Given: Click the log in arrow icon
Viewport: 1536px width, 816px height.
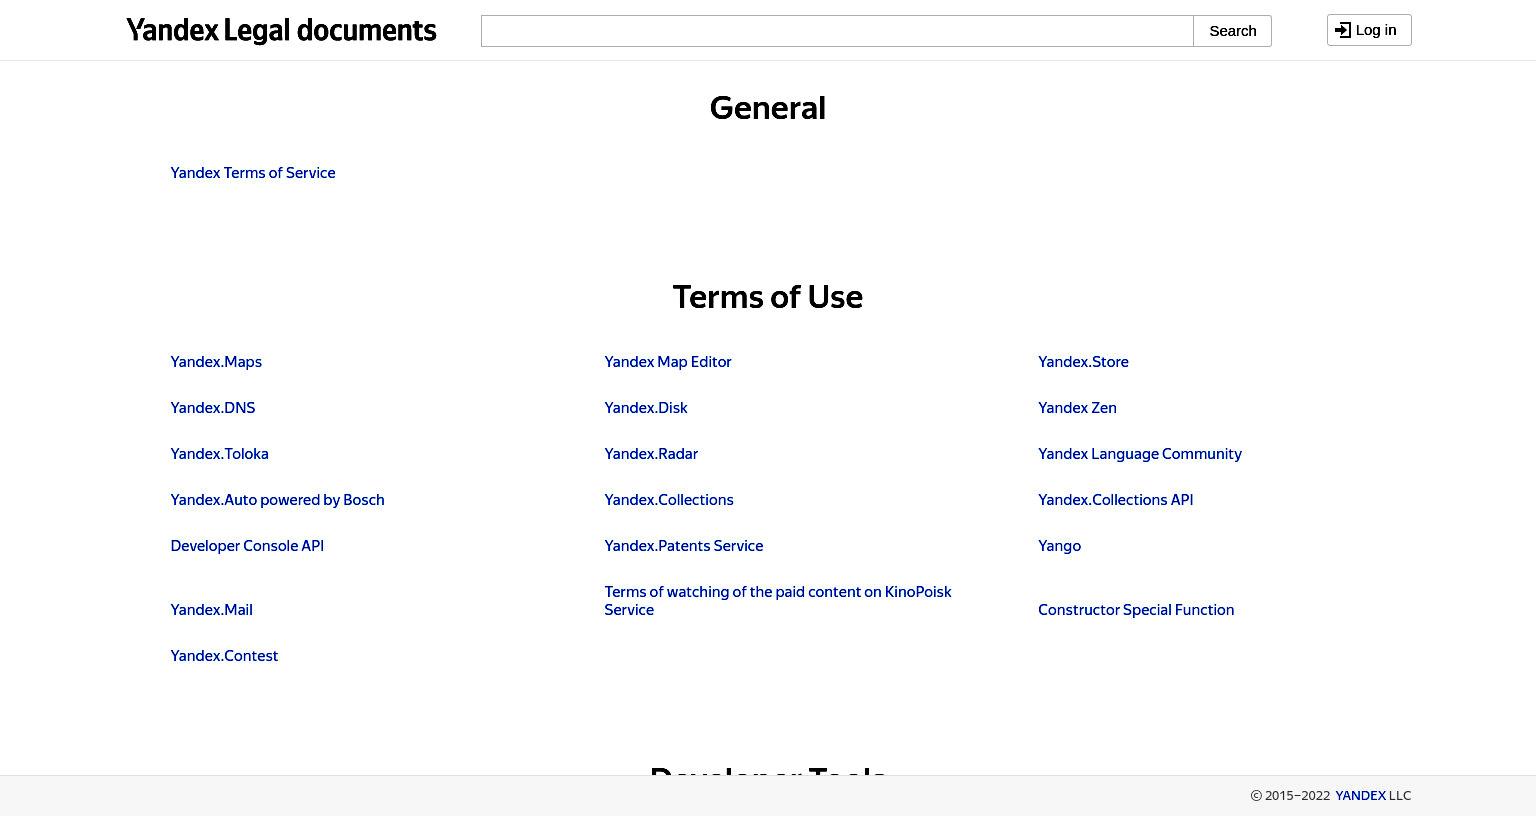Looking at the screenshot, I should pos(1343,30).
